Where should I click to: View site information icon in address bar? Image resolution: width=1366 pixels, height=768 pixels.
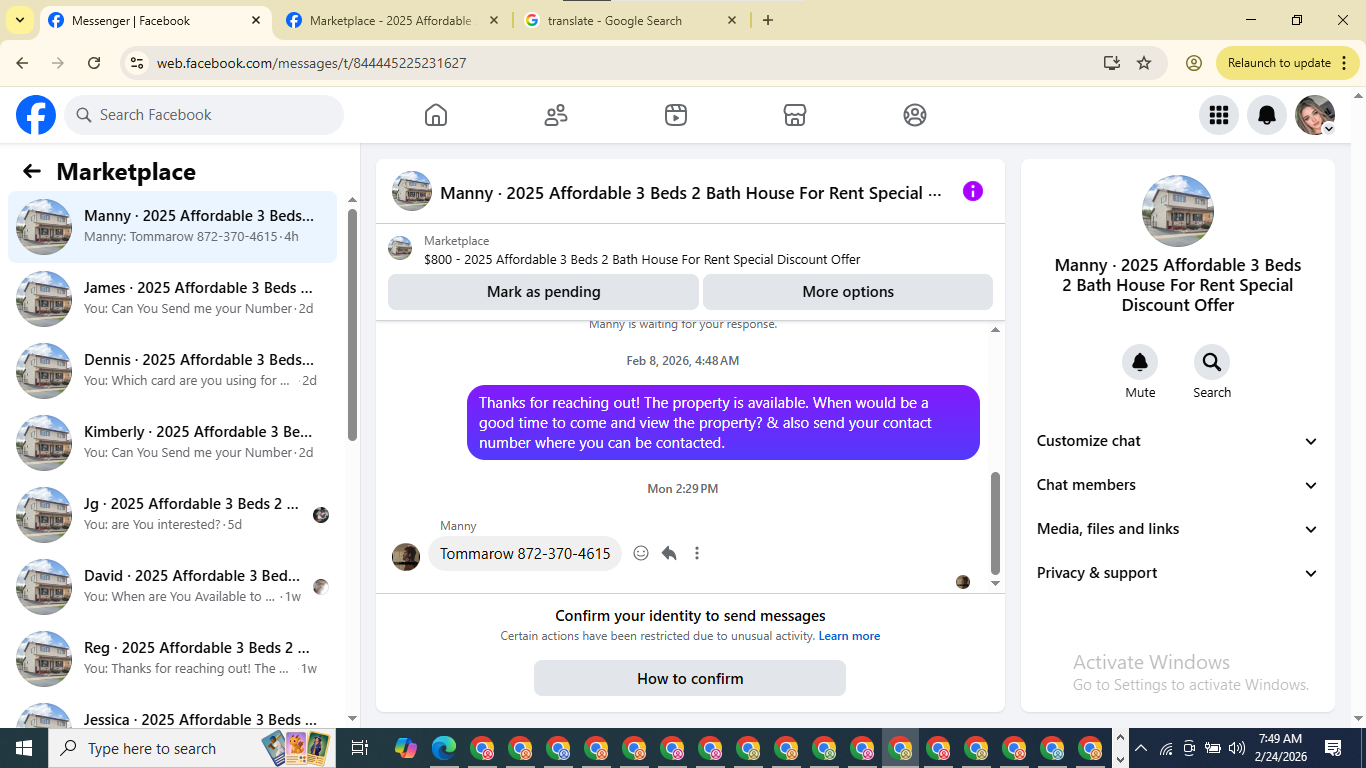[138, 63]
